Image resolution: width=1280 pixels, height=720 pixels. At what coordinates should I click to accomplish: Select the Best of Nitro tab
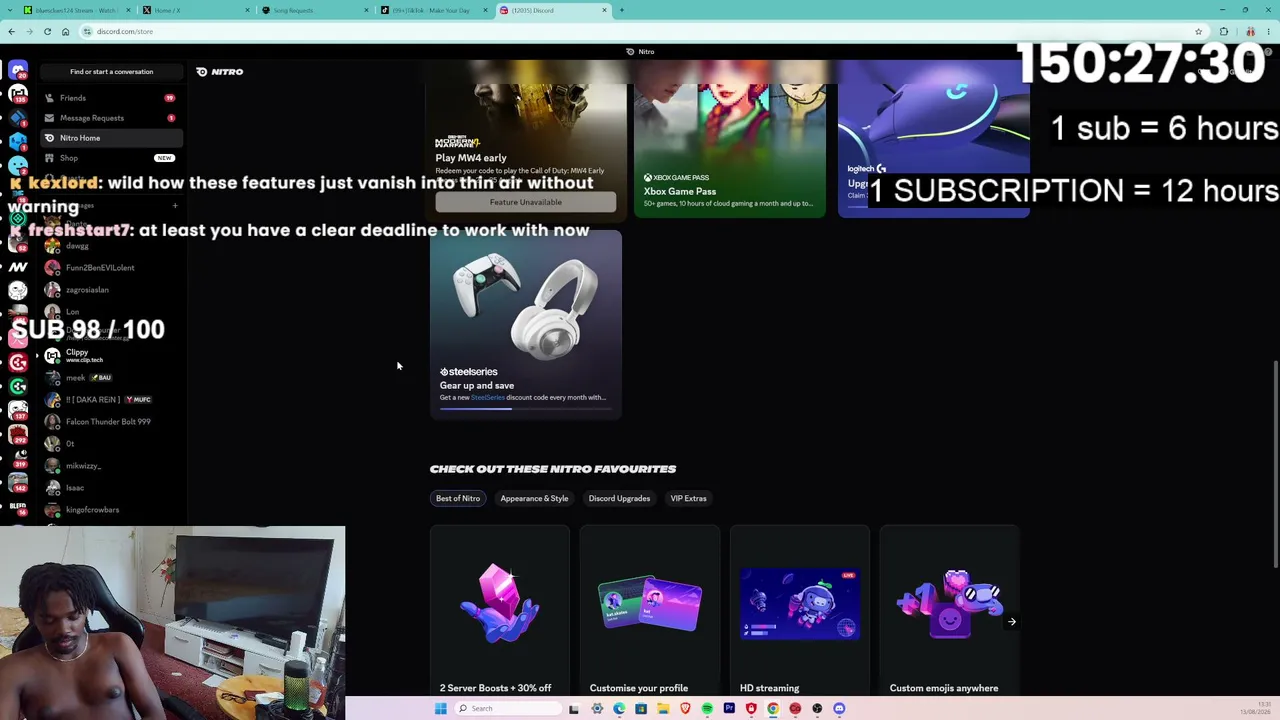458,498
